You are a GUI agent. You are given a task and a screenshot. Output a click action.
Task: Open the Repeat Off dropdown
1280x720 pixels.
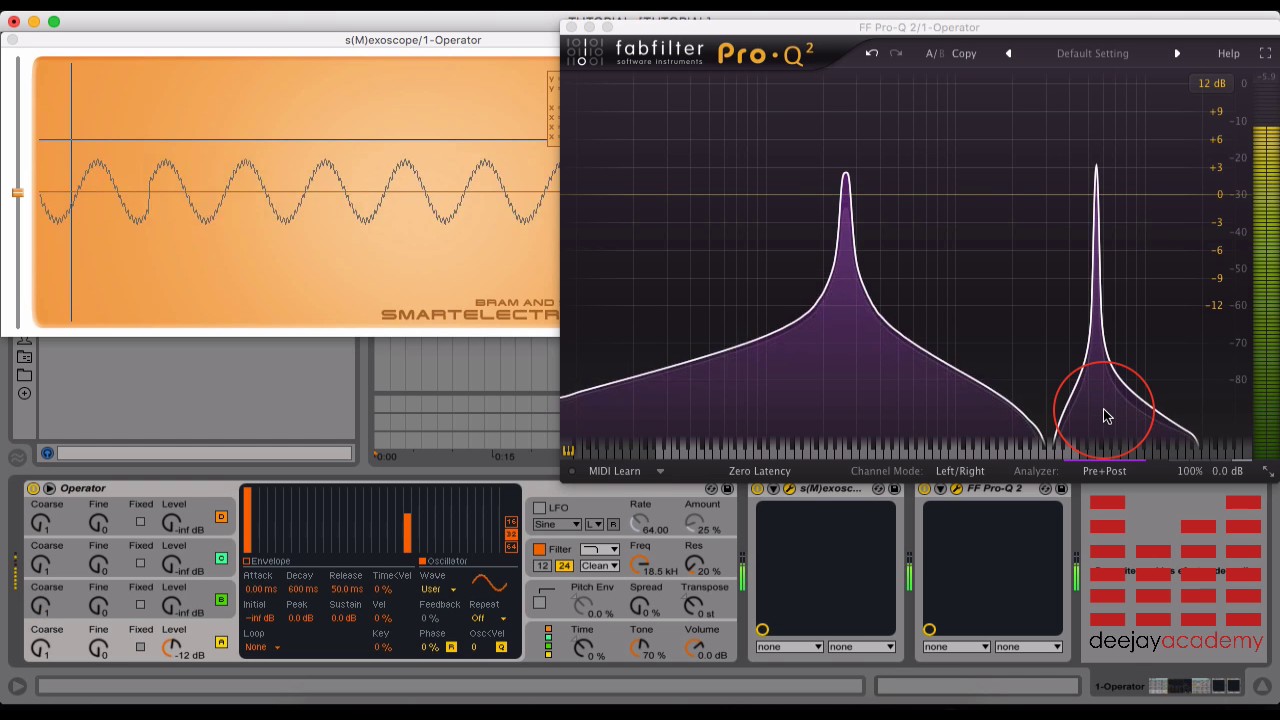487,618
